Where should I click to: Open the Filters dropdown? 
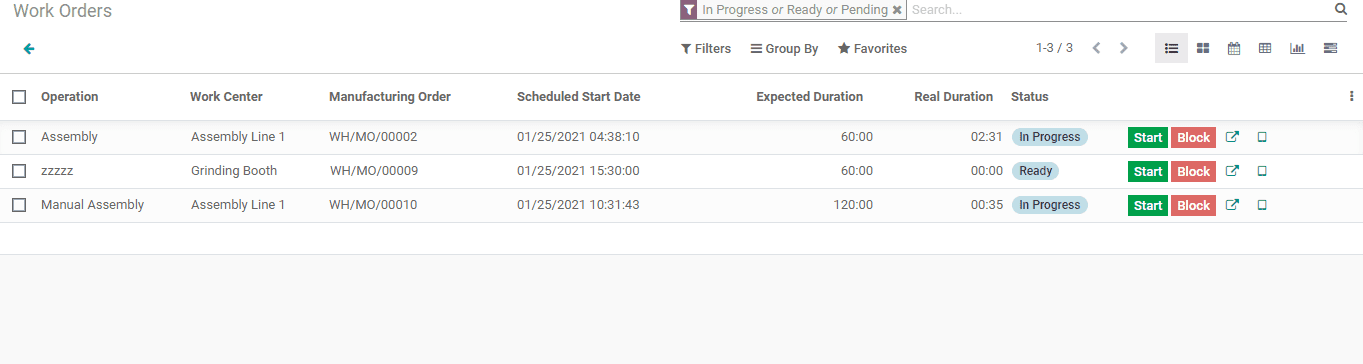706,48
